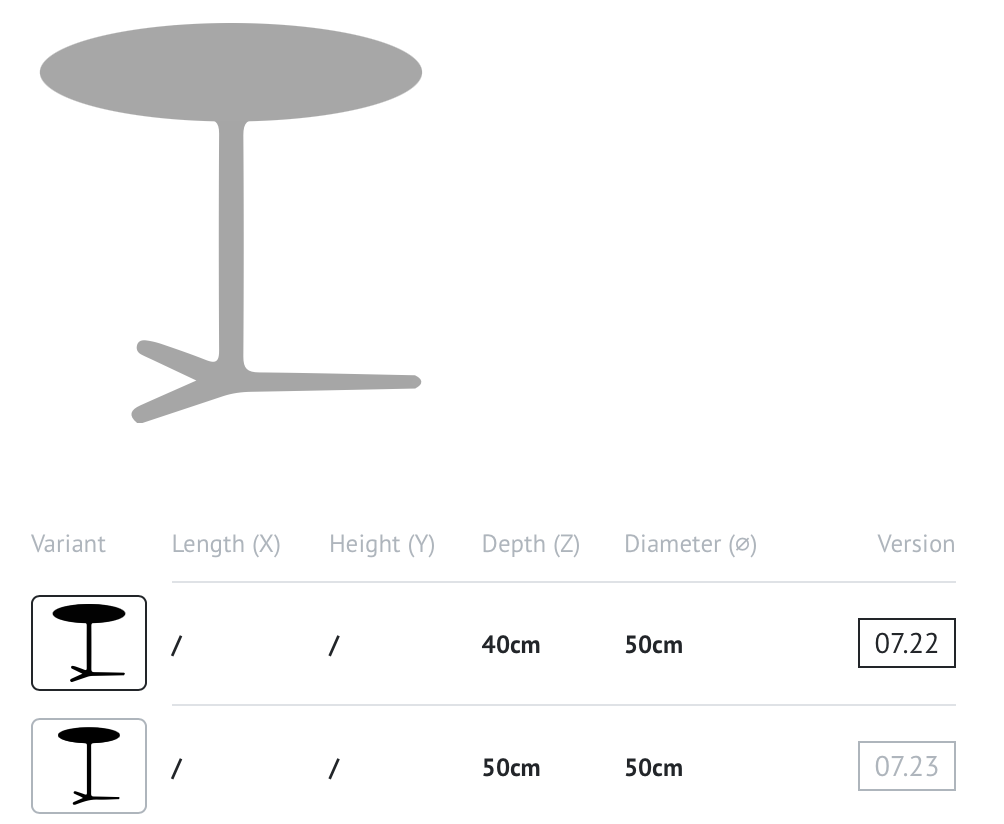1004x824 pixels.
Task: Click the Length (X) column header
Action: coord(226,544)
